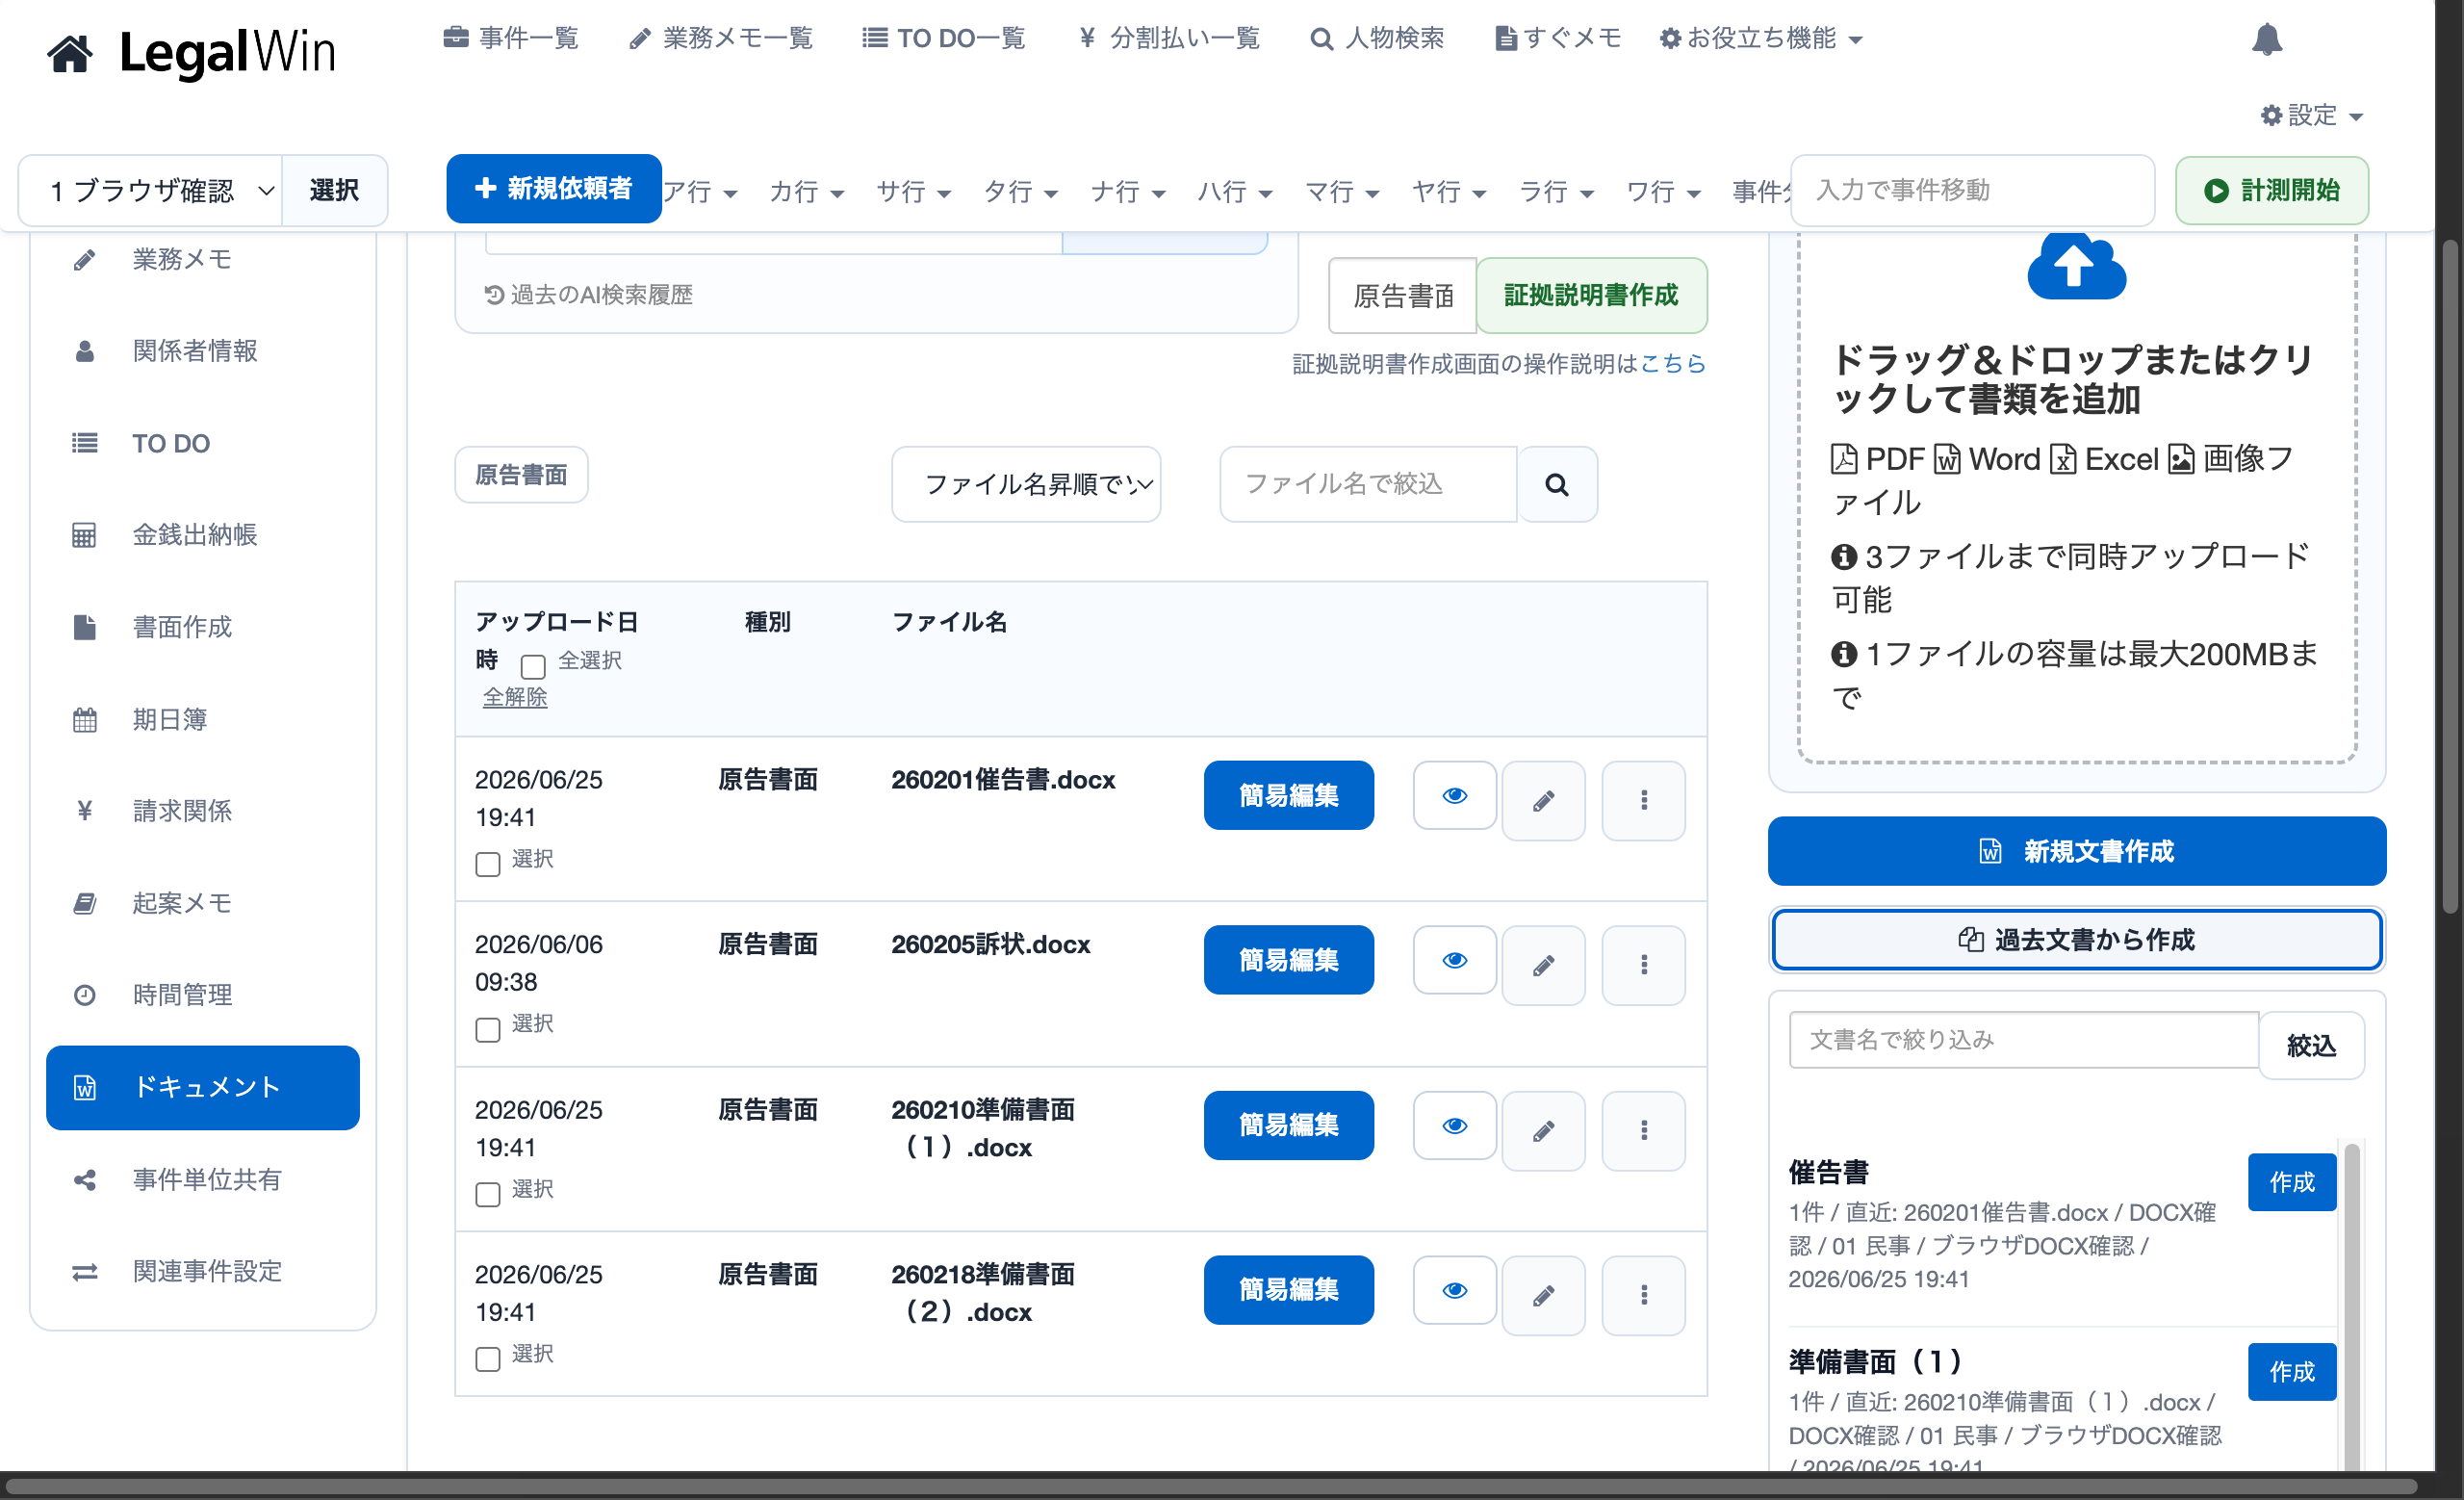
Task: Check the 全選択 checkbox
Action: (x=533, y=666)
